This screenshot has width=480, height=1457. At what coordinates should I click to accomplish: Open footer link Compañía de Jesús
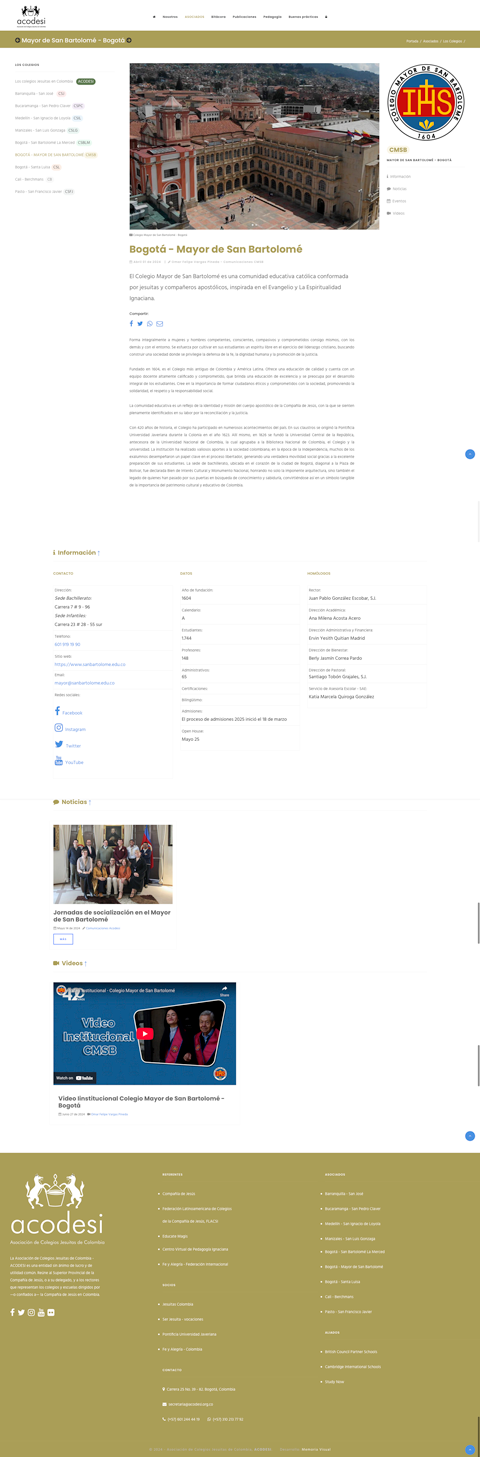tap(179, 1193)
